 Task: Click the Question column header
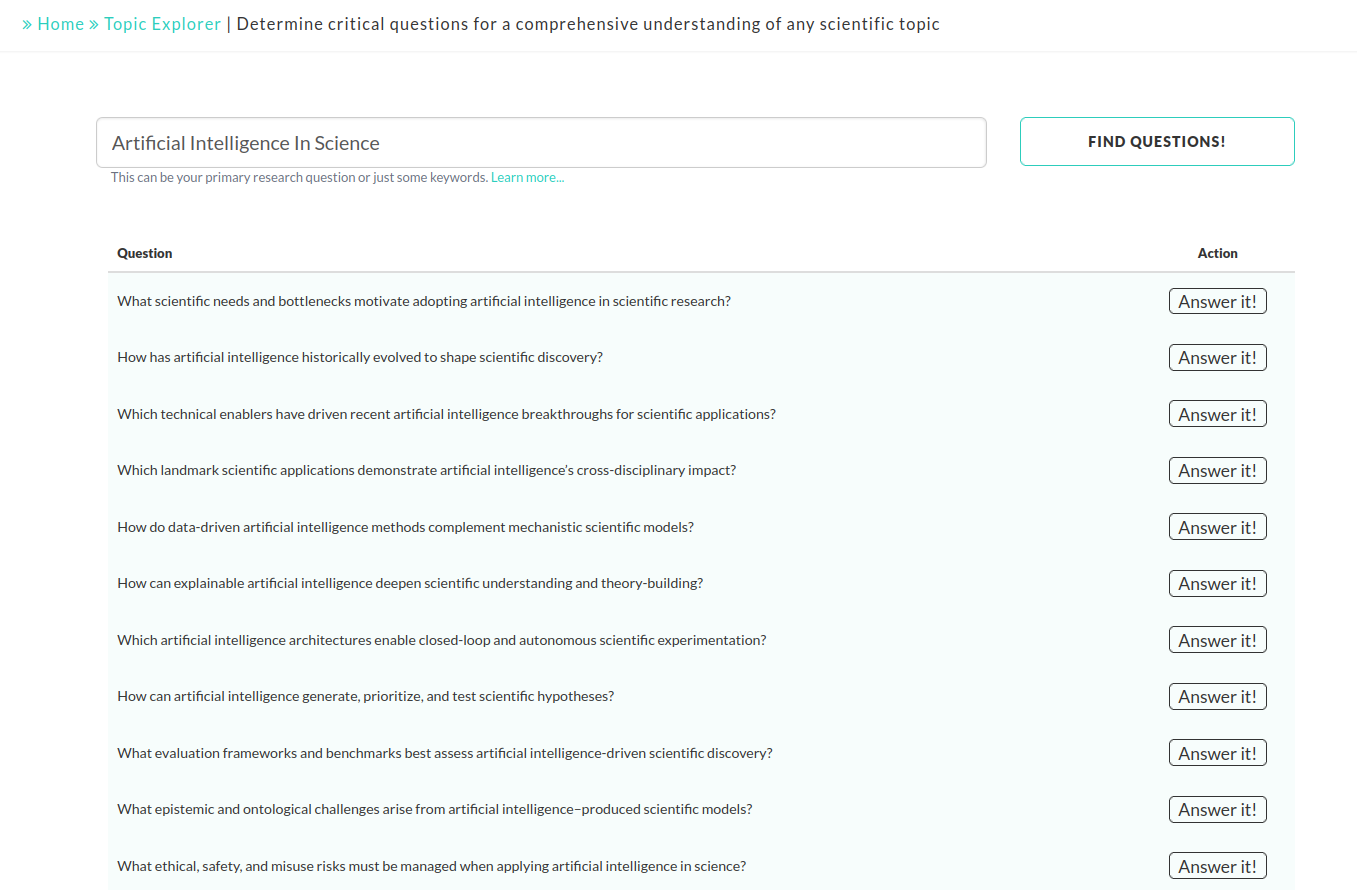tap(145, 254)
